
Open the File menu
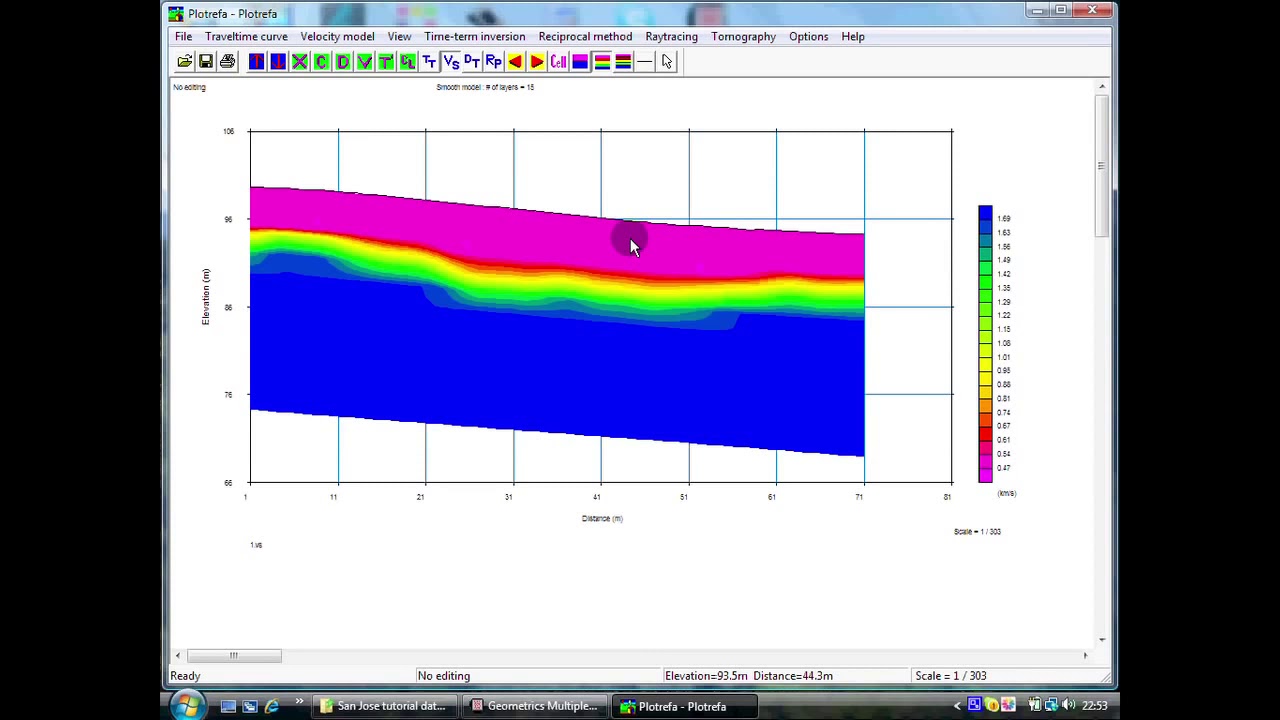[x=184, y=36]
